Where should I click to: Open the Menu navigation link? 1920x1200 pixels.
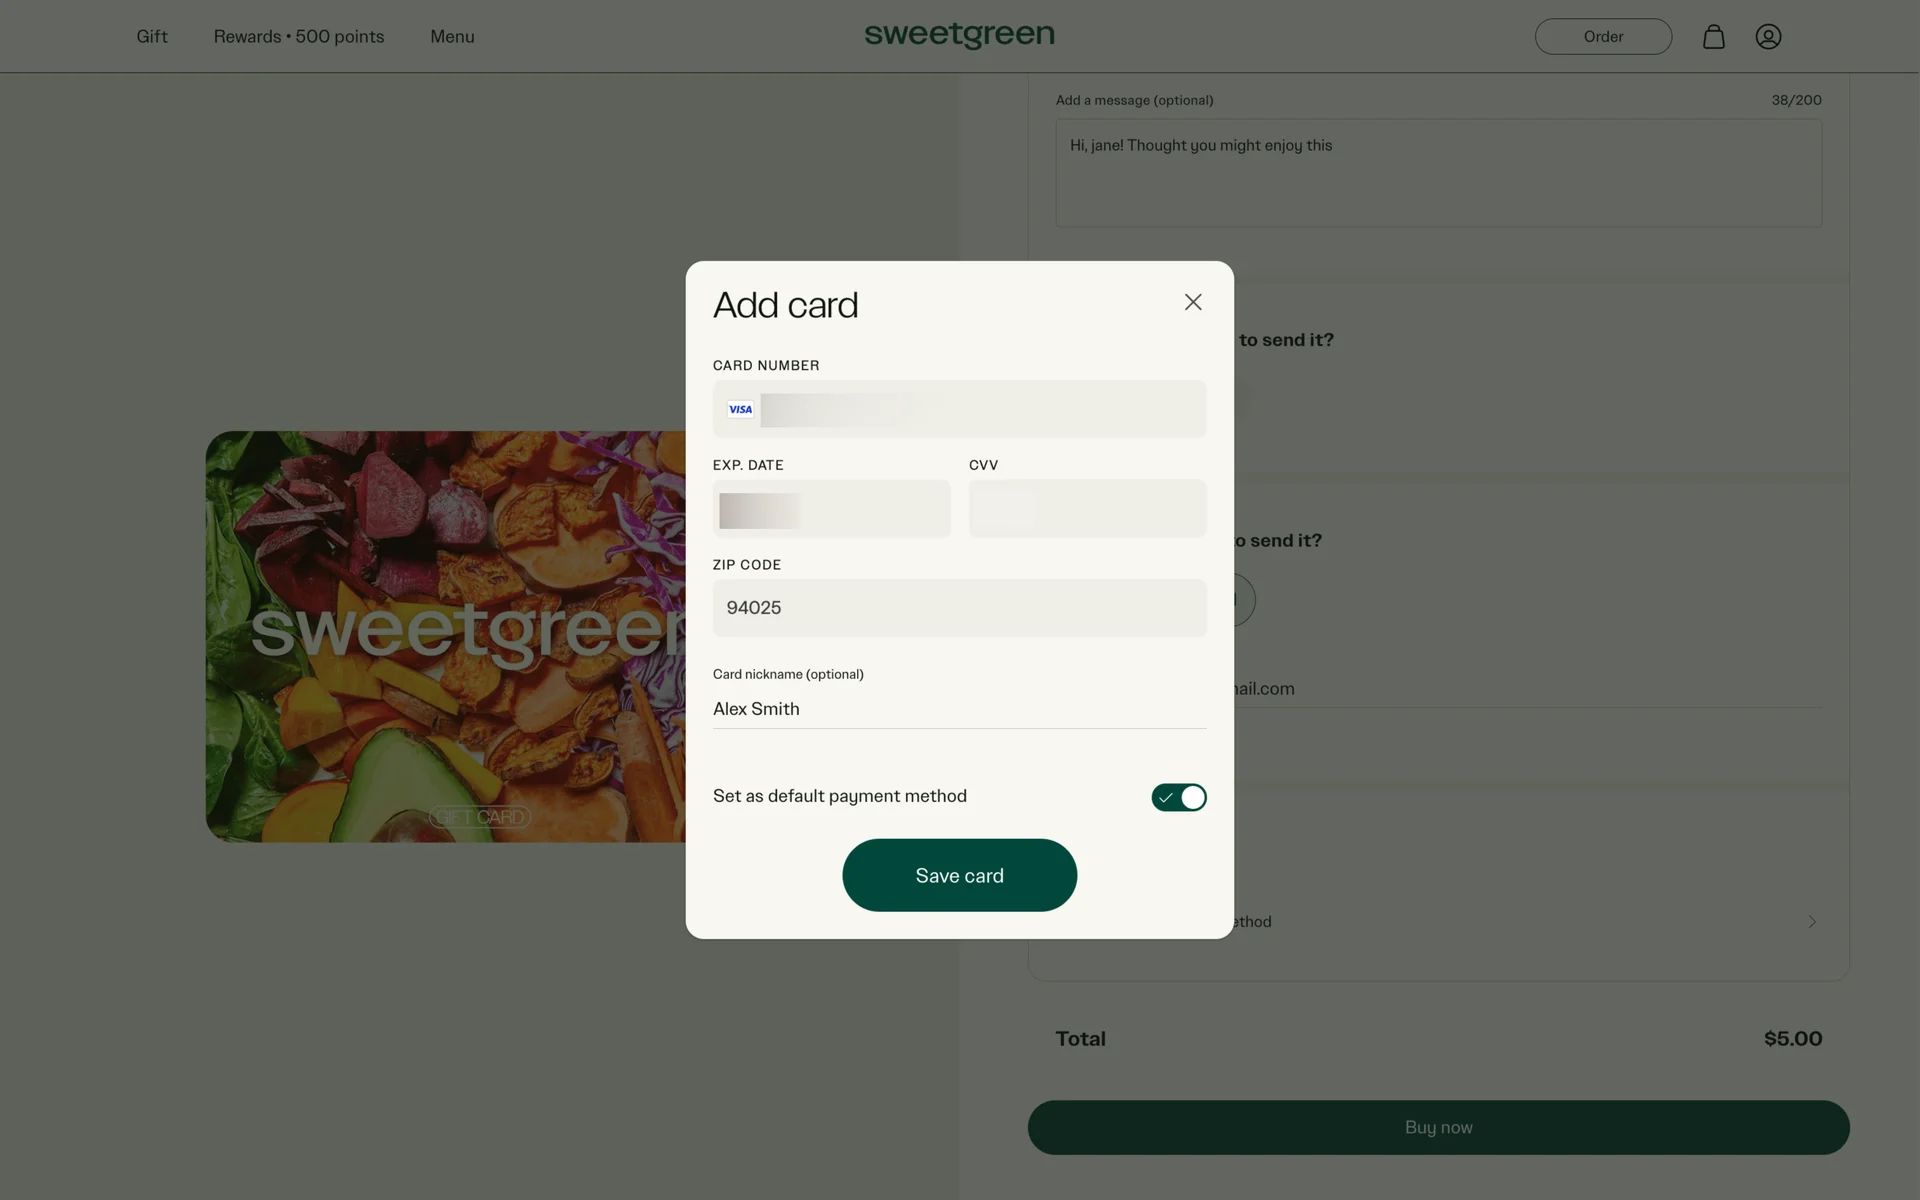click(x=452, y=37)
